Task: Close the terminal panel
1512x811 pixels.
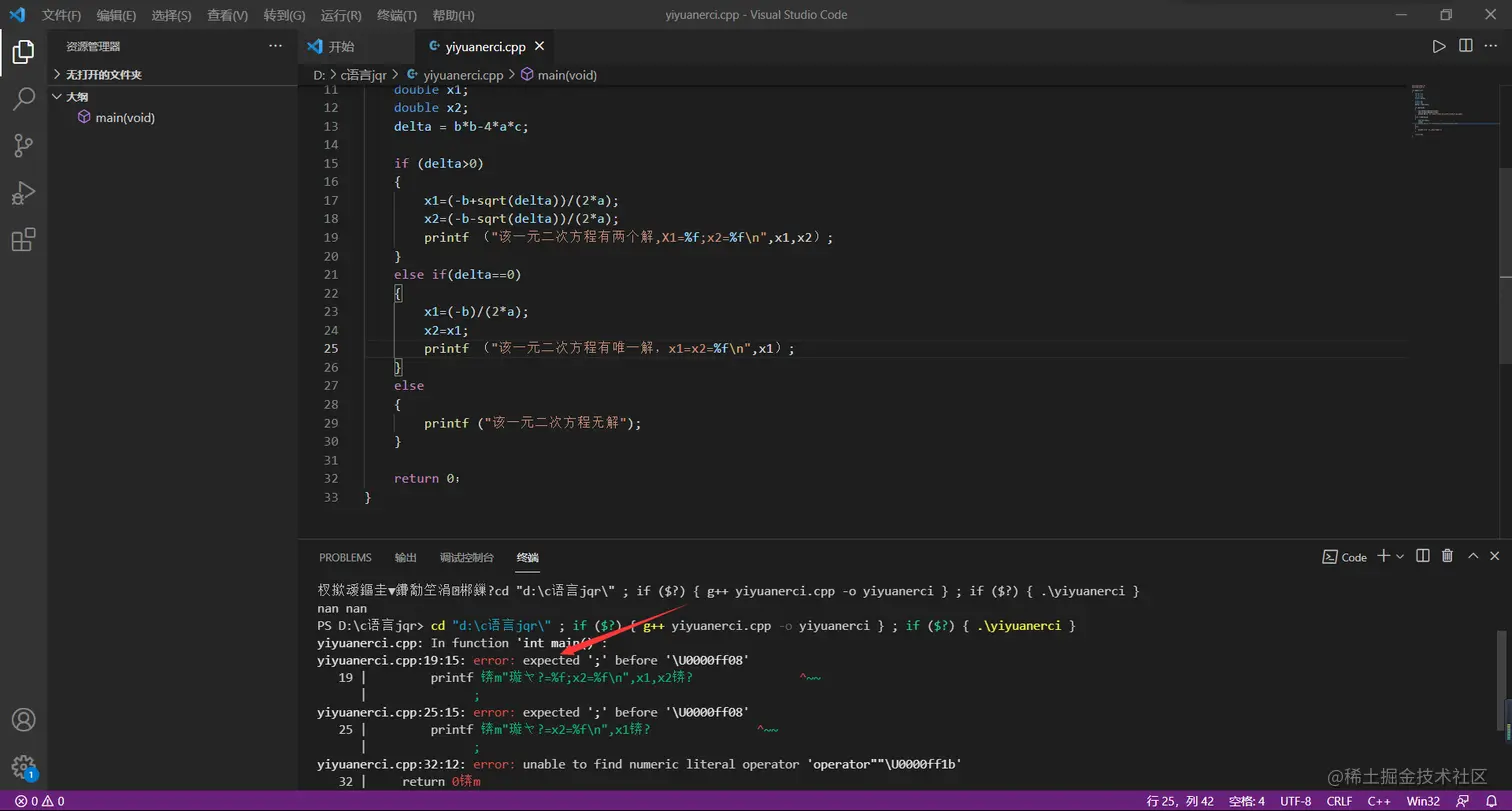Action: pos(1495,556)
